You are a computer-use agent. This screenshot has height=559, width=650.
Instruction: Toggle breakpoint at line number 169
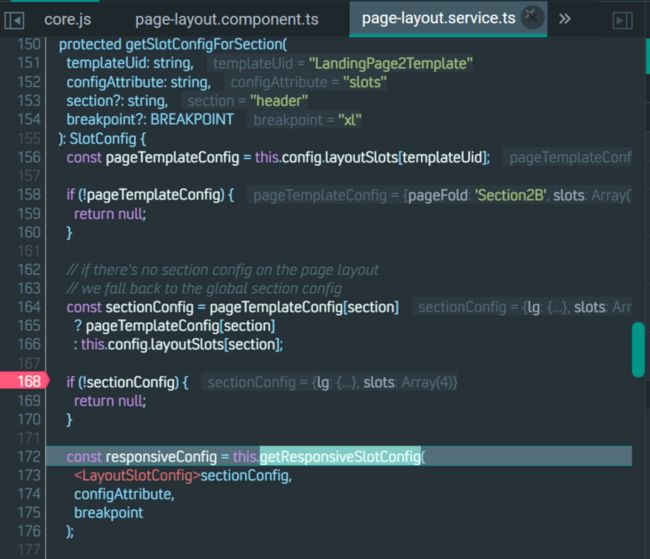[29, 401]
